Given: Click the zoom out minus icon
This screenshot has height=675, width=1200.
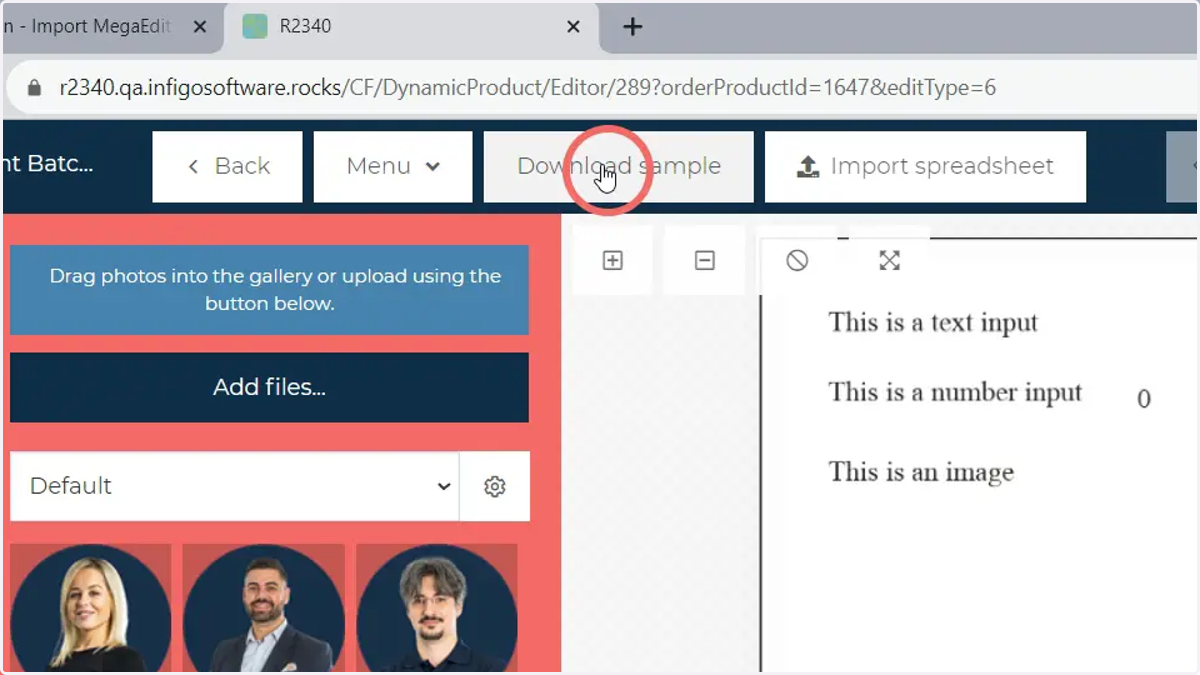Looking at the screenshot, I should coord(705,261).
